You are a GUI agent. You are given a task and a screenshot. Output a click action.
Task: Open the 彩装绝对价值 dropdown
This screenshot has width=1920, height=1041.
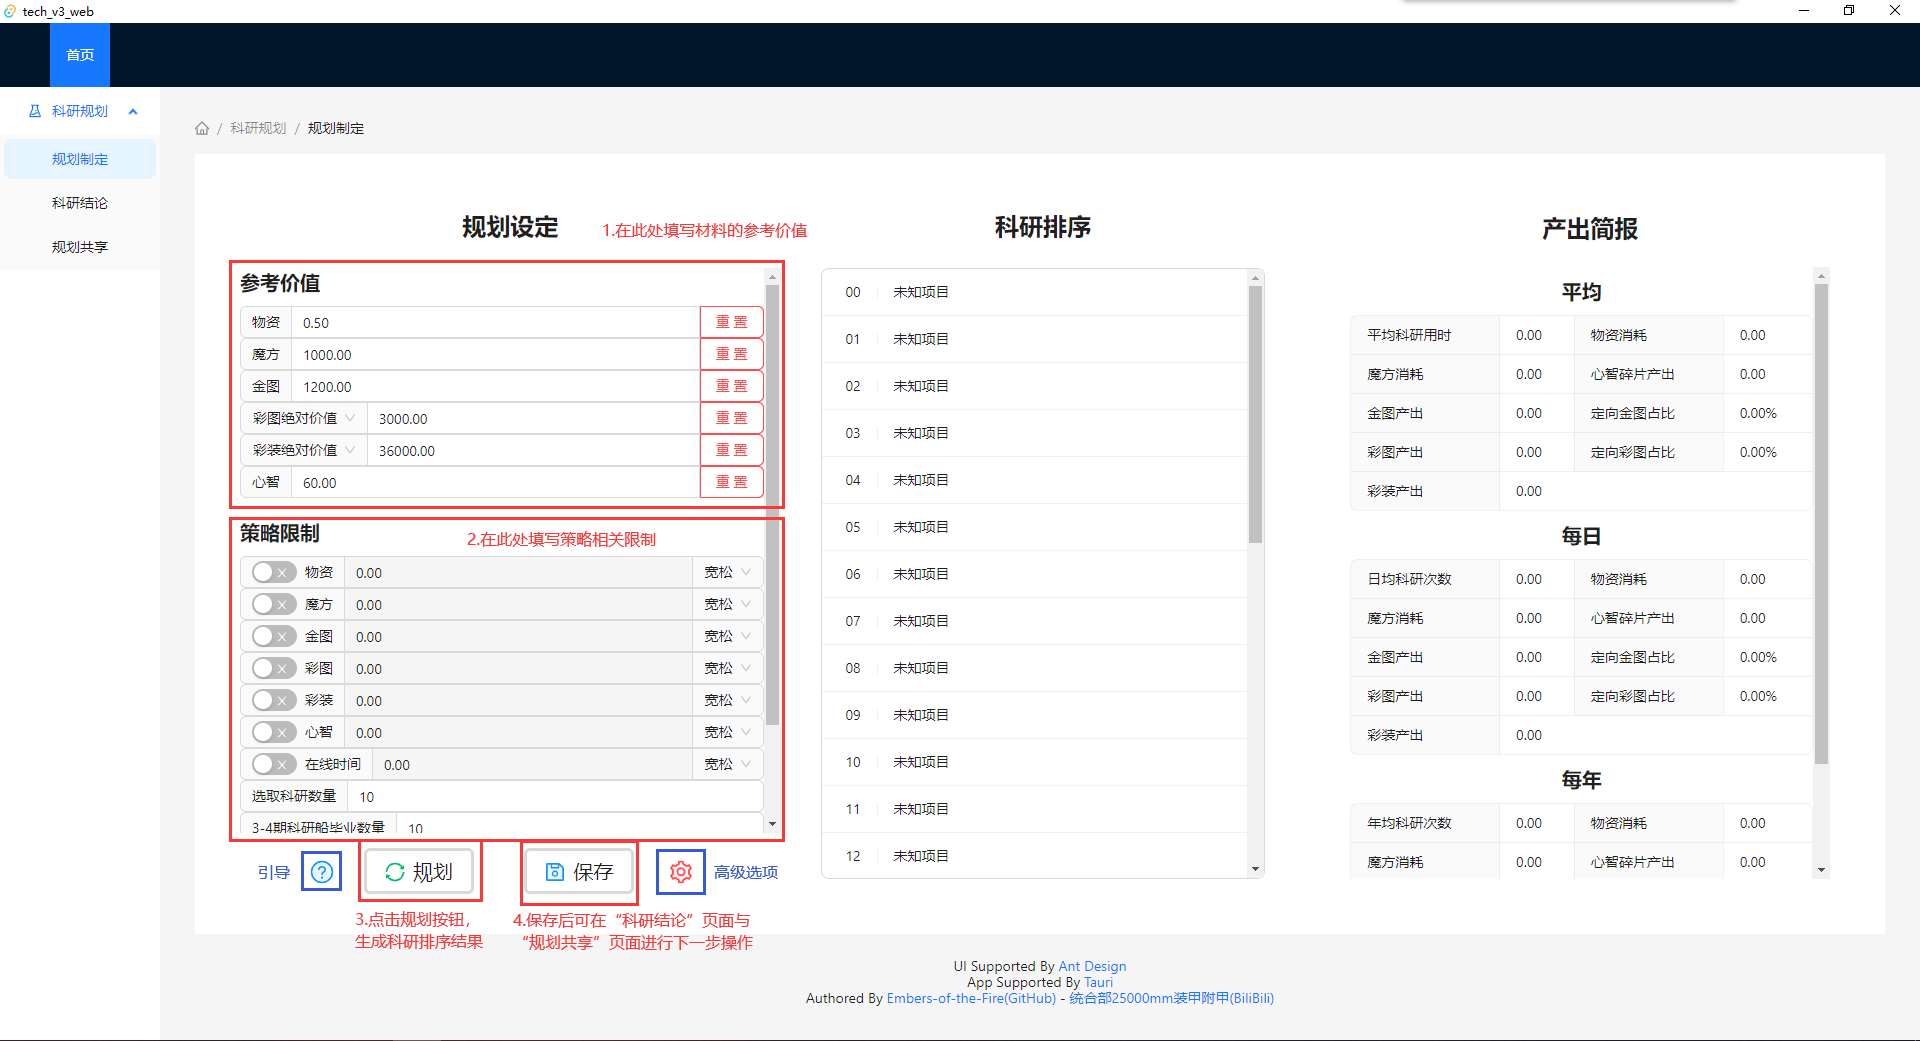pyautogui.click(x=304, y=450)
